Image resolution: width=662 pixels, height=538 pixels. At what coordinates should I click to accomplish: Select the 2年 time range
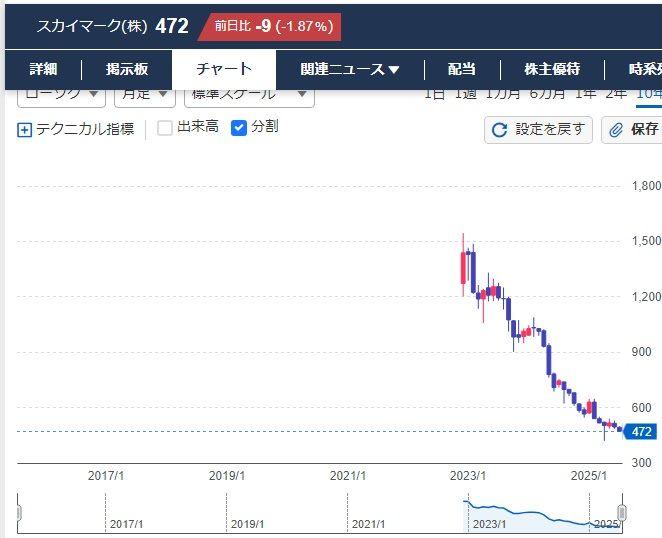point(617,94)
